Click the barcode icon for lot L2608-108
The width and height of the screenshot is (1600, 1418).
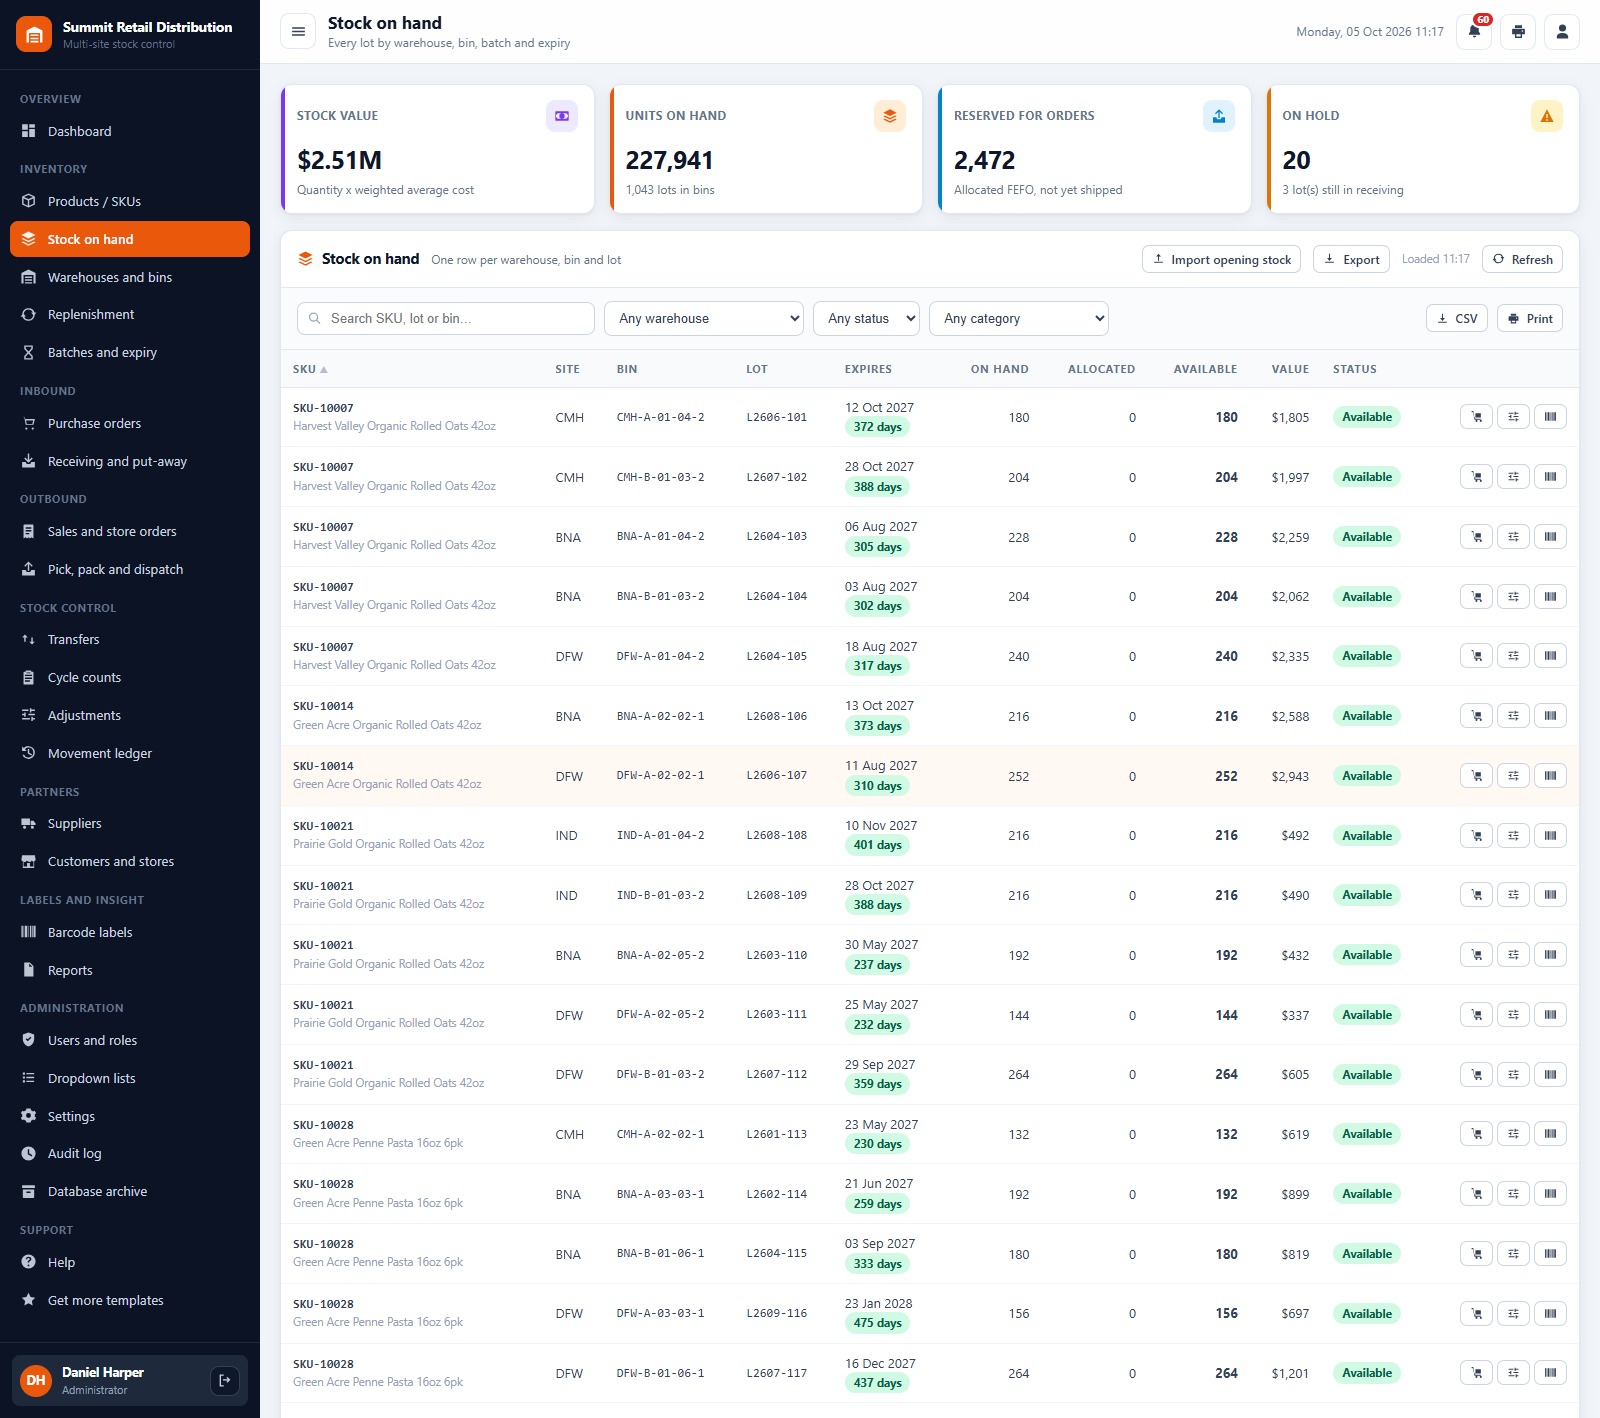click(x=1551, y=835)
